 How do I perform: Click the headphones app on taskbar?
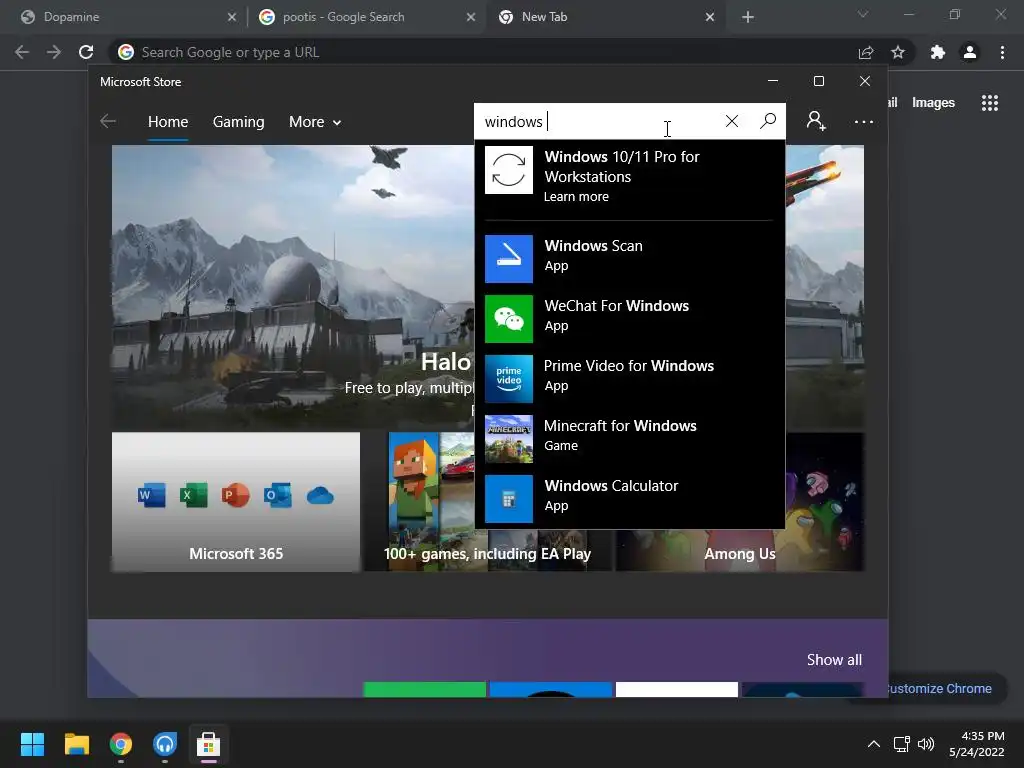(165, 744)
